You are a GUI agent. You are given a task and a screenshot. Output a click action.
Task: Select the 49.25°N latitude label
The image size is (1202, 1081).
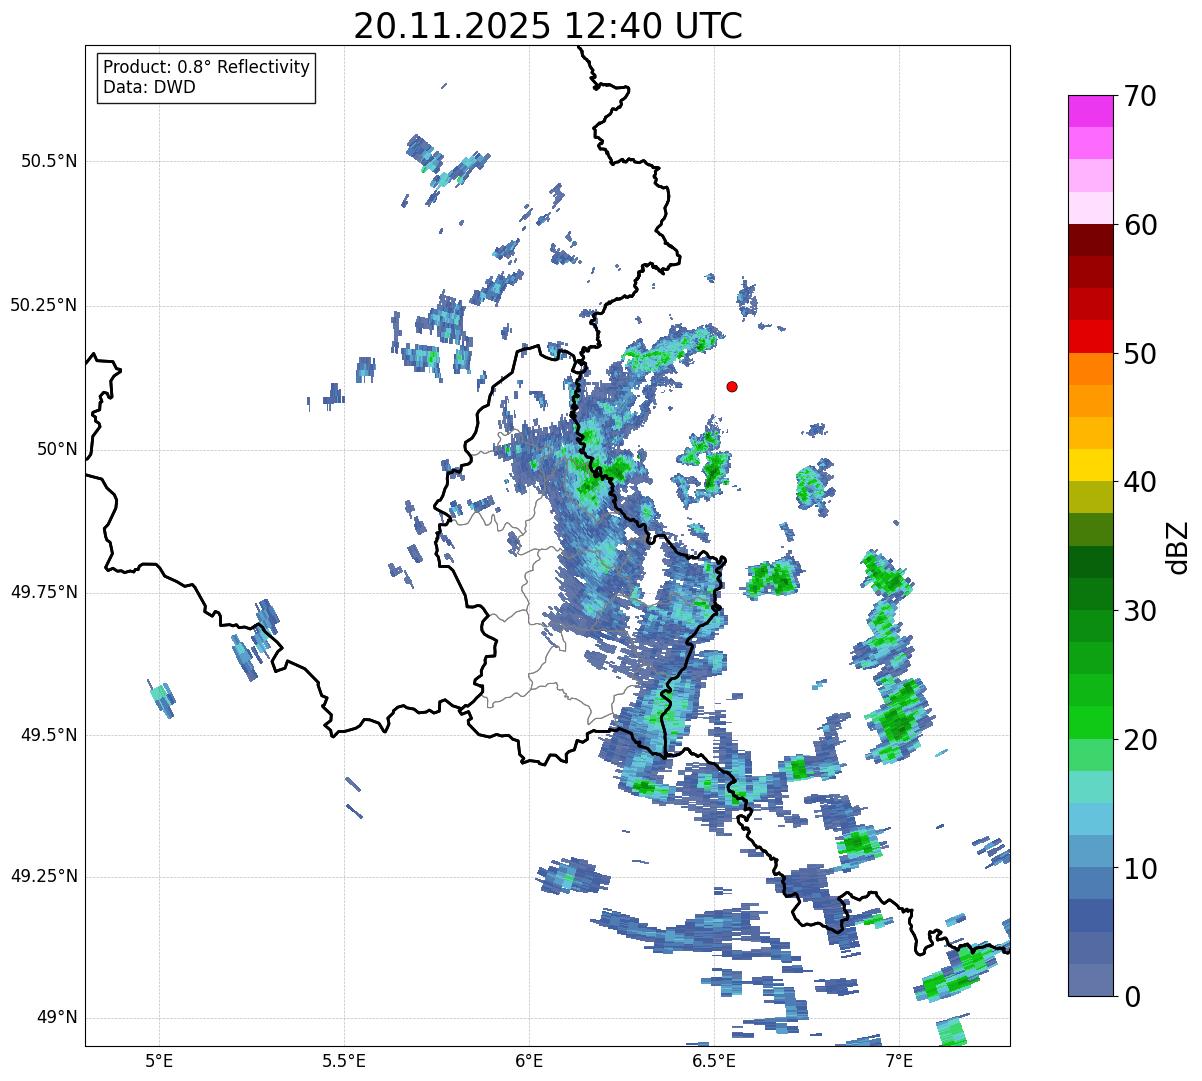[x=44, y=876]
